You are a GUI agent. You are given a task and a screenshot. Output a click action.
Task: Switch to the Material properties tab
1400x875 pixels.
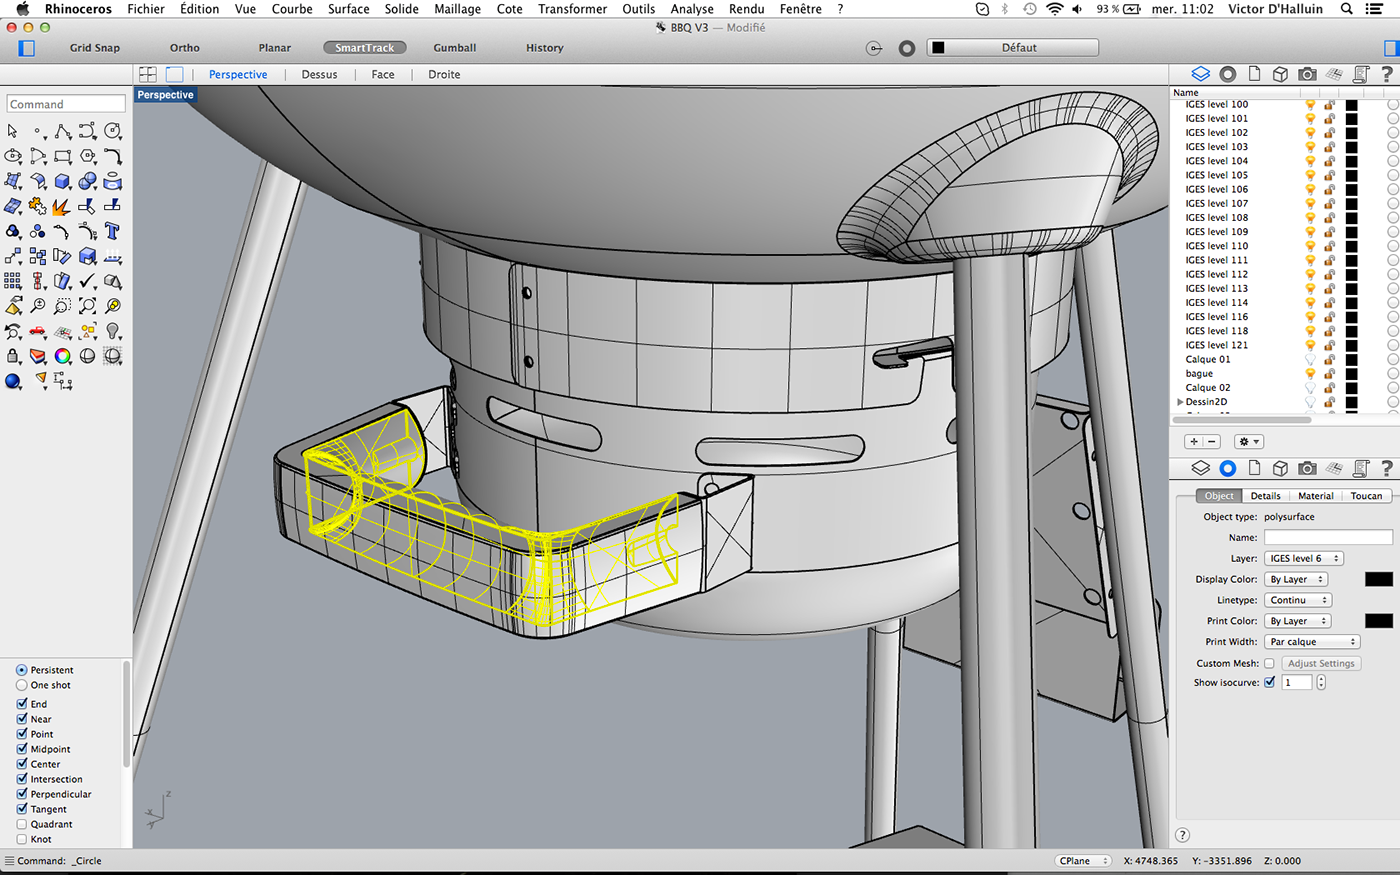(1315, 496)
